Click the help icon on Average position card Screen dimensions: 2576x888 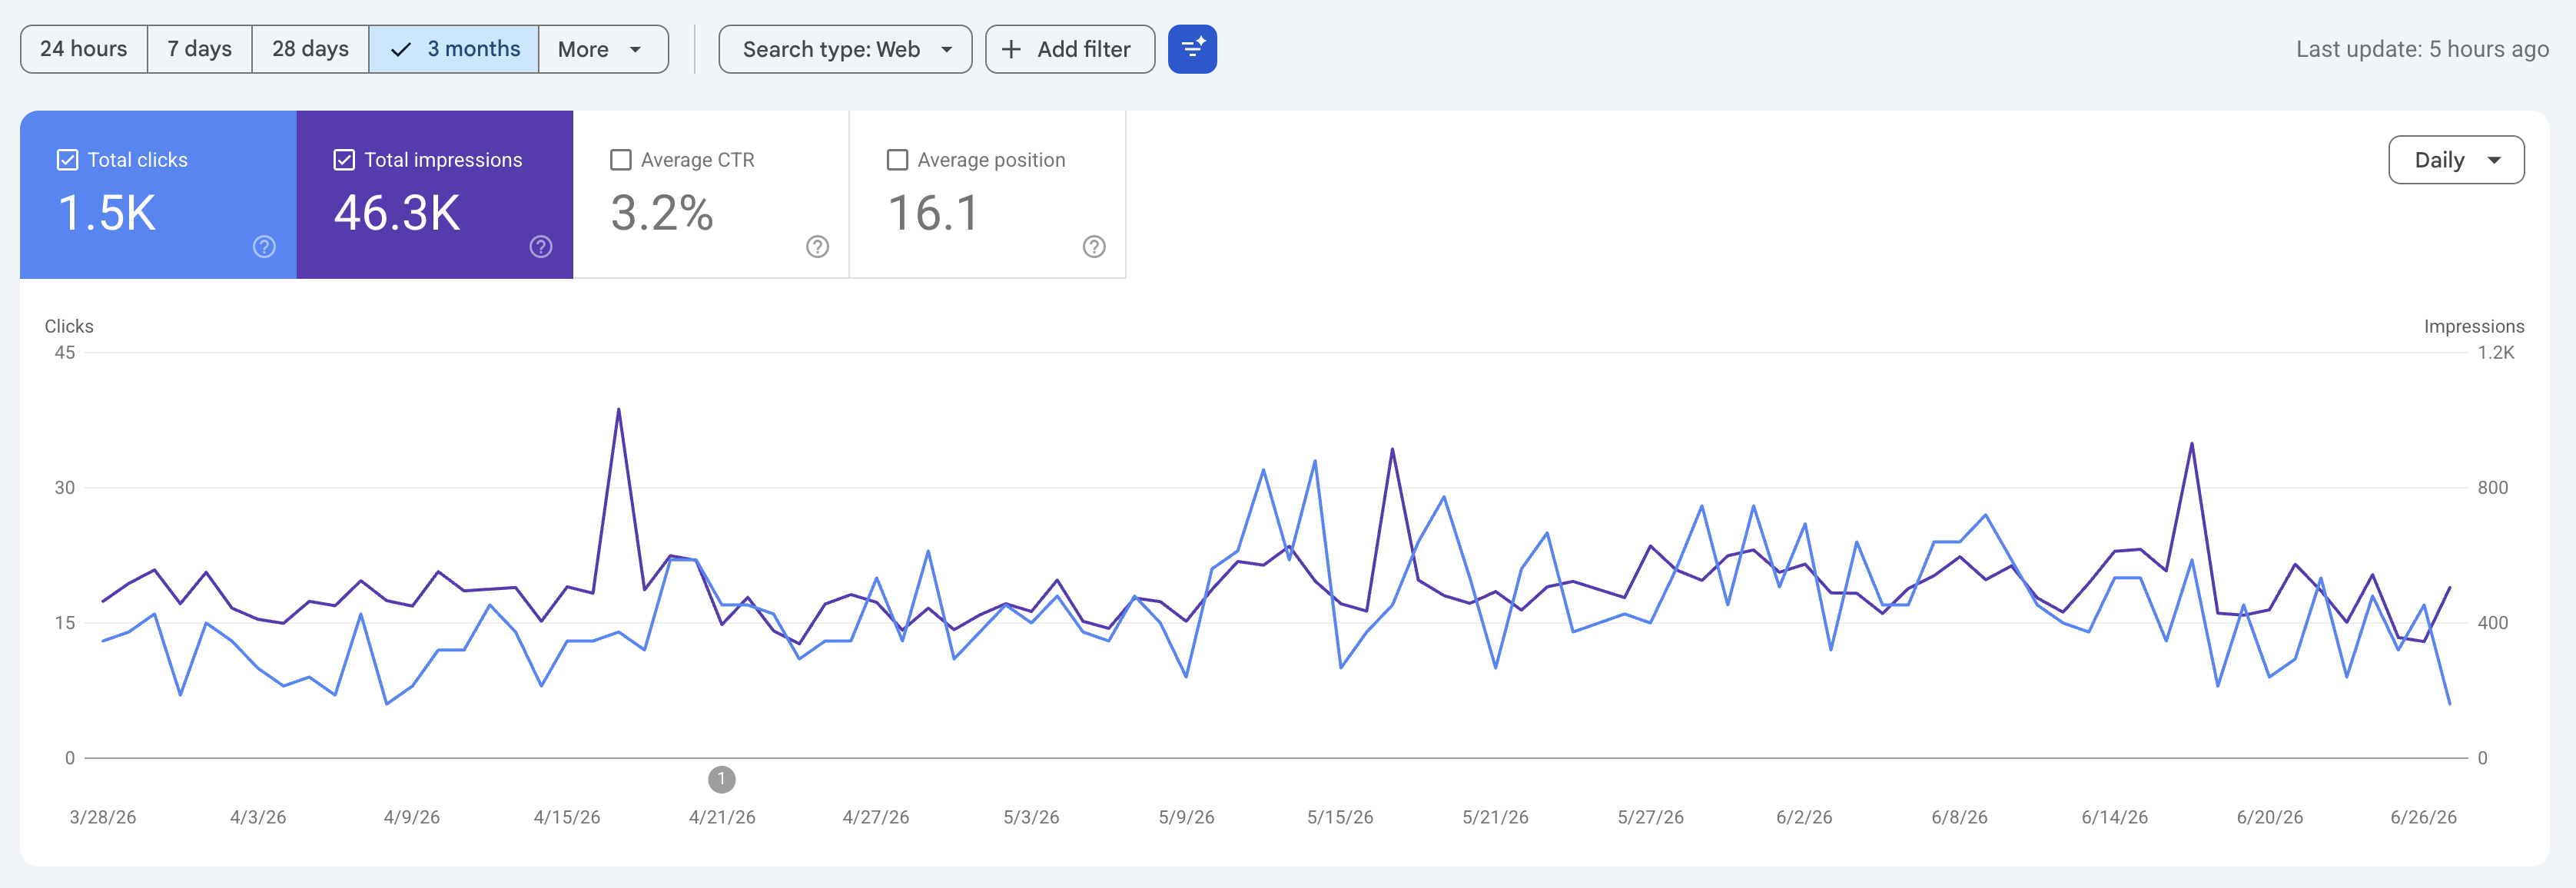click(x=1094, y=247)
